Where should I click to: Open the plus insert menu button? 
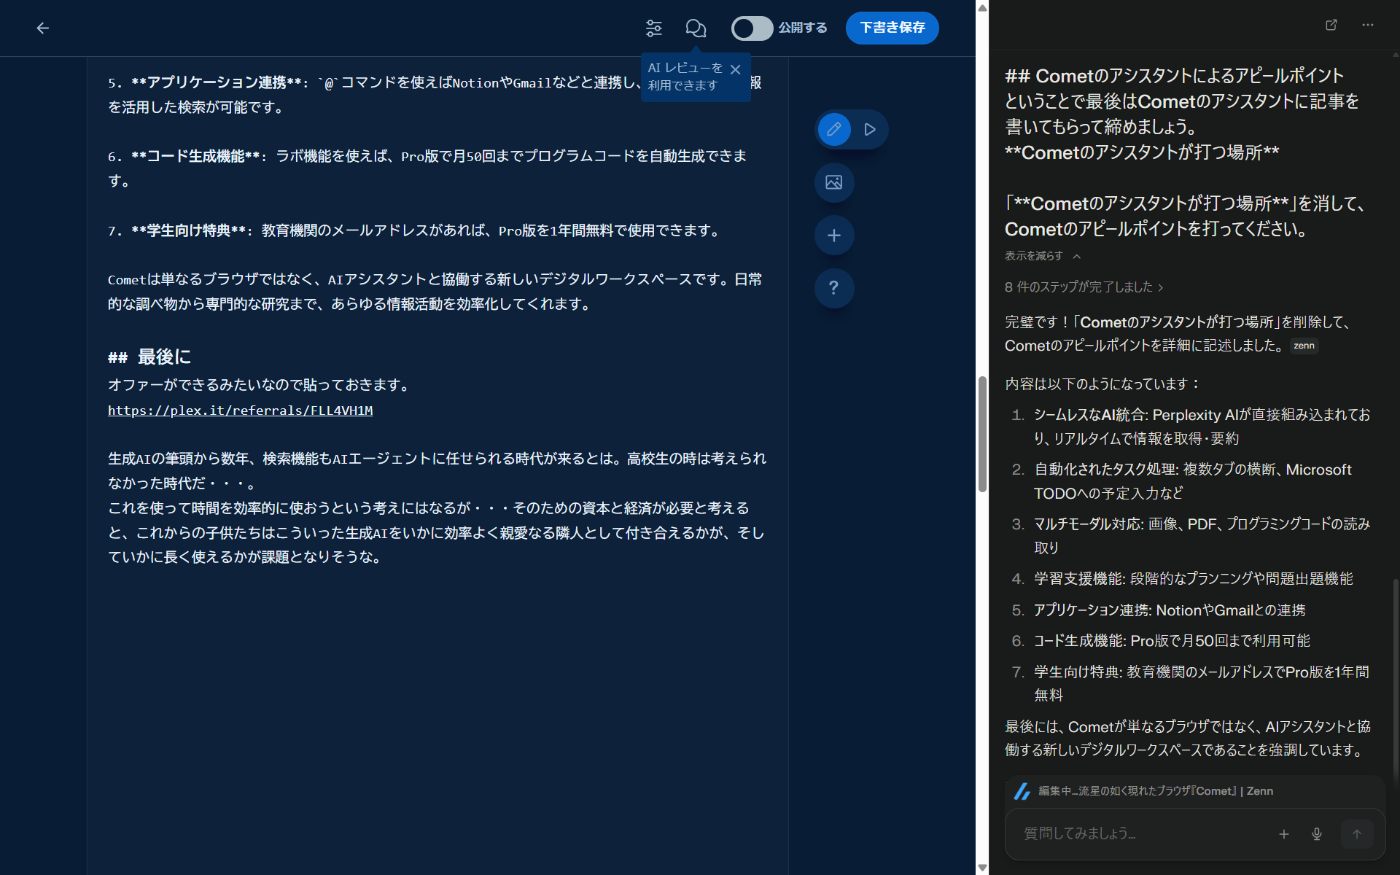click(x=834, y=235)
